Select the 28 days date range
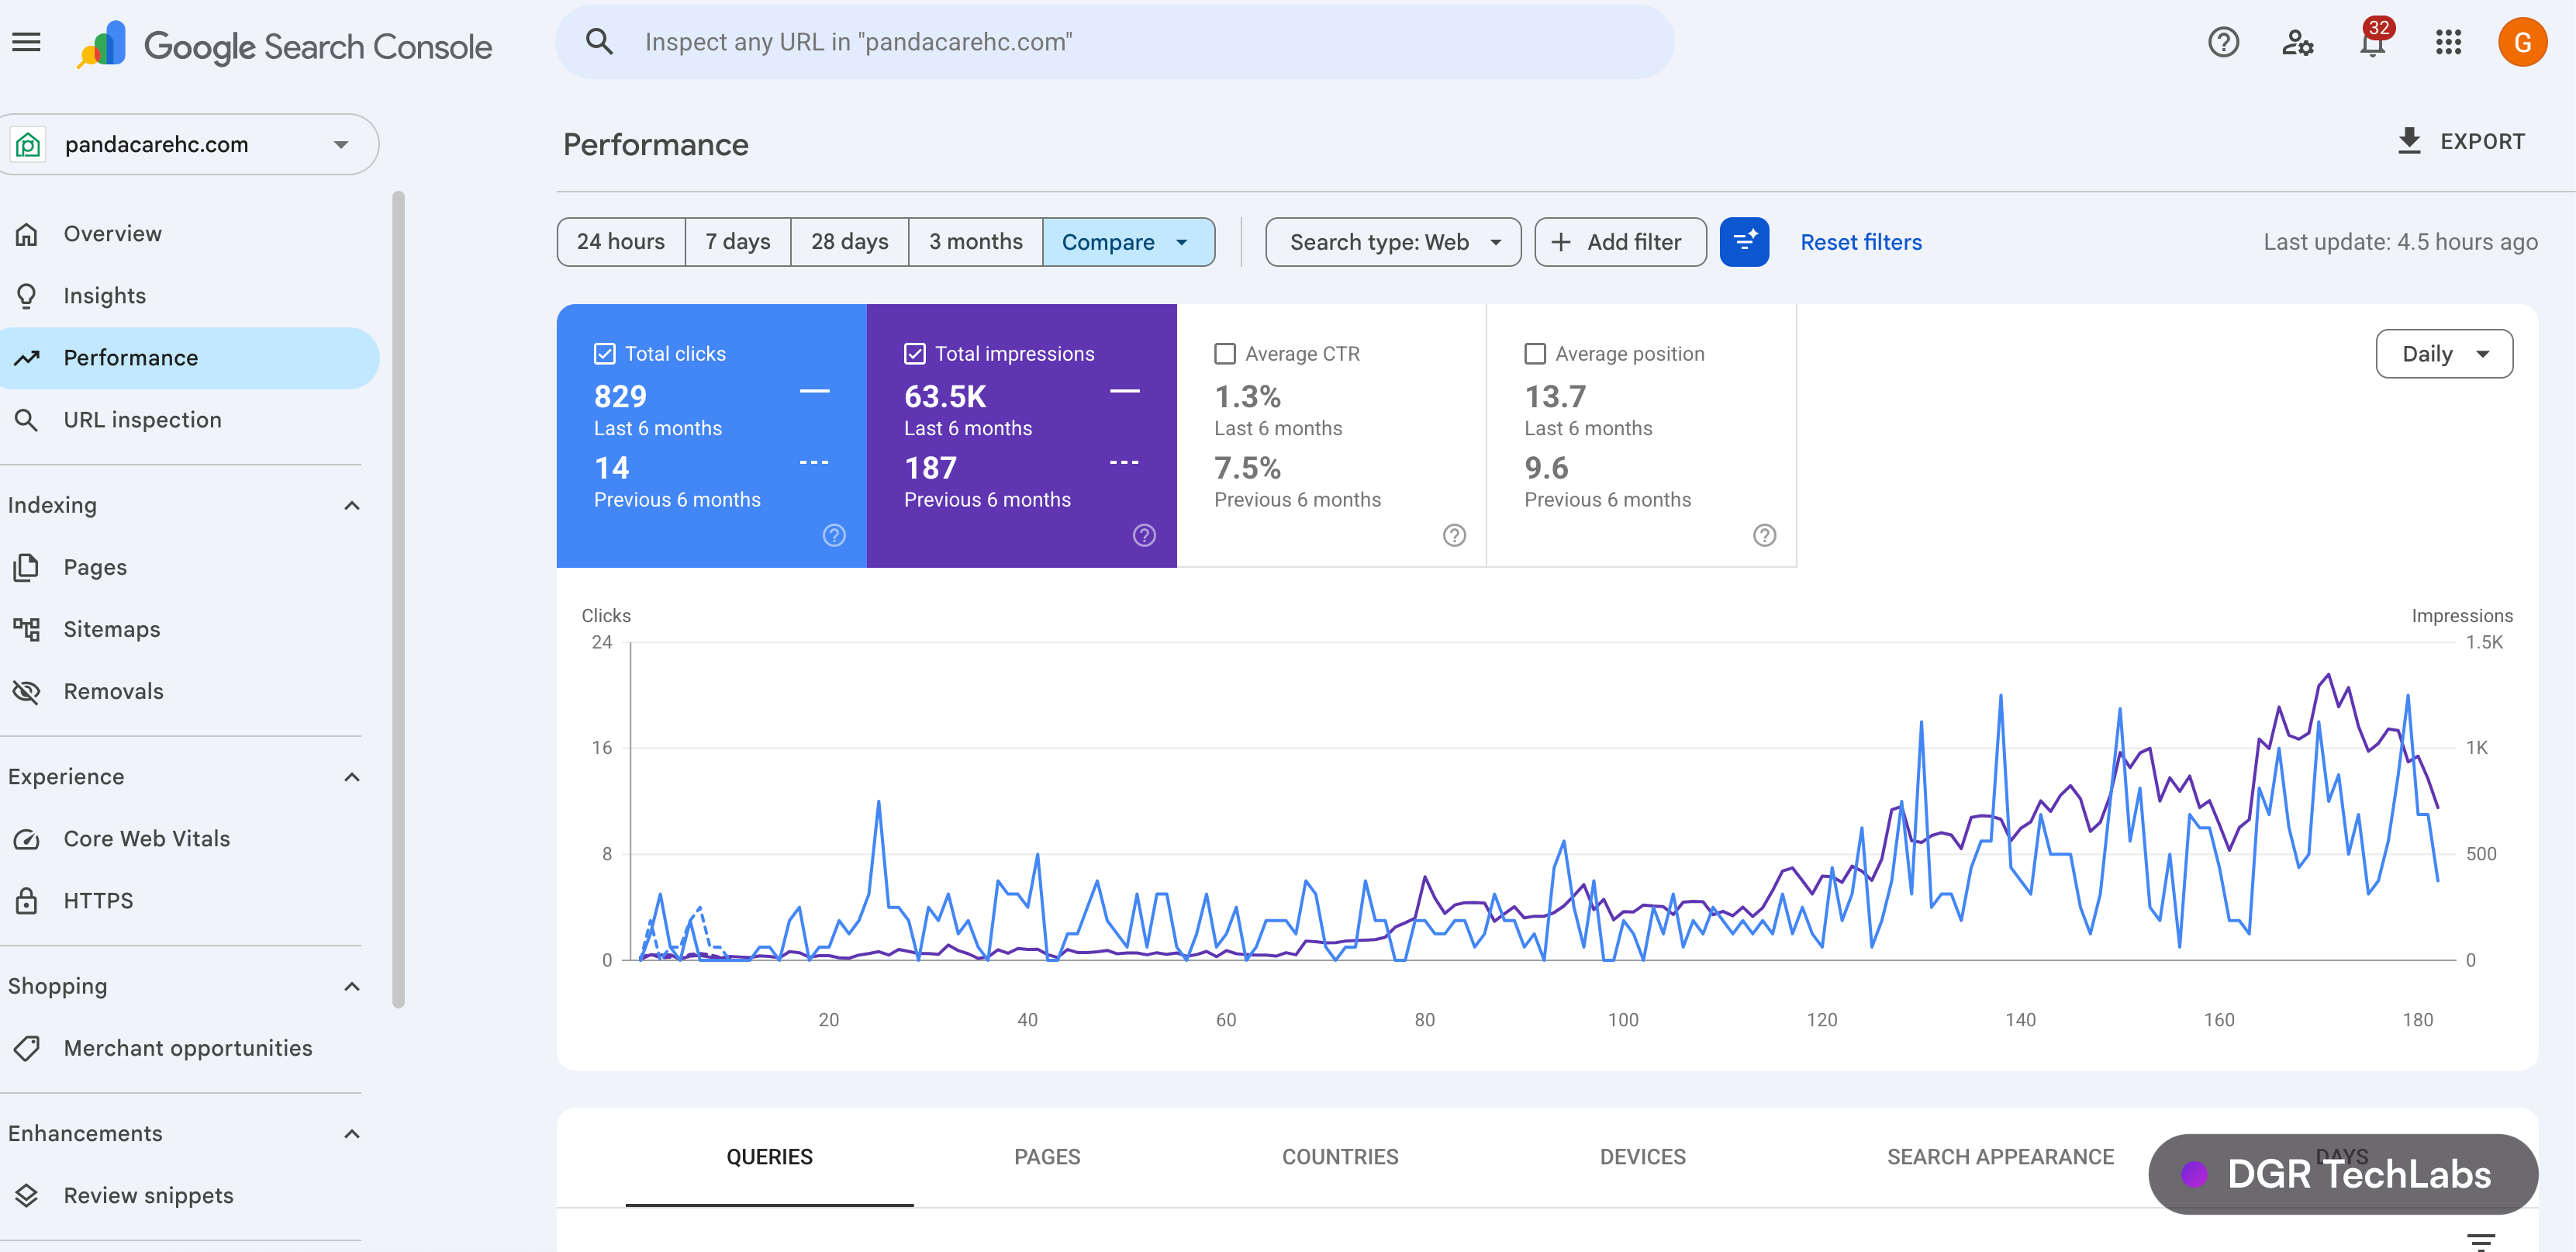Screen dimensions: 2576x1252 point(850,242)
